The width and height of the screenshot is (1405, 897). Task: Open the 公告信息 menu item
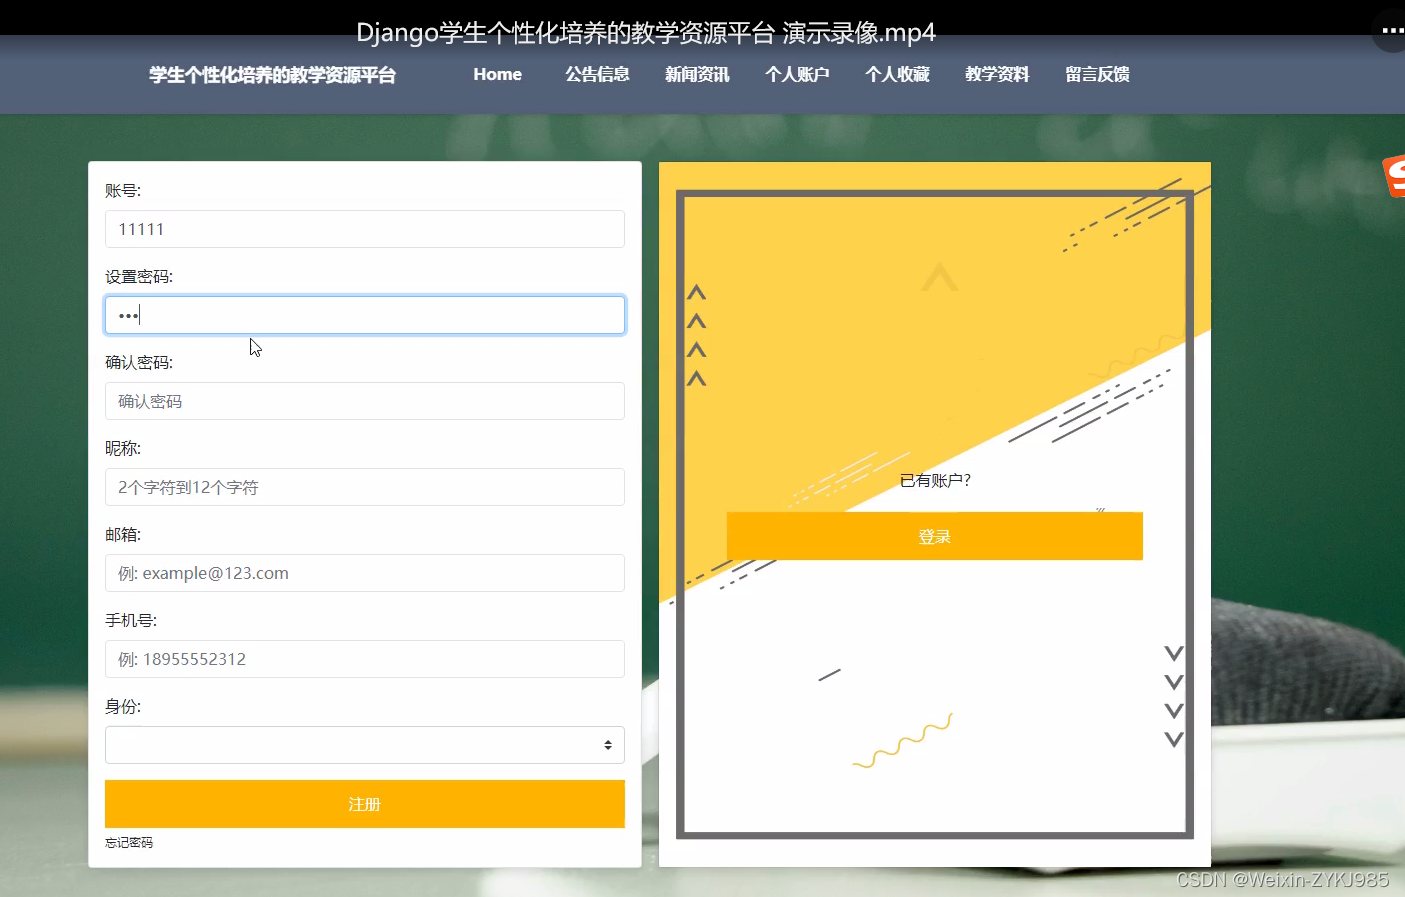coord(597,74)
